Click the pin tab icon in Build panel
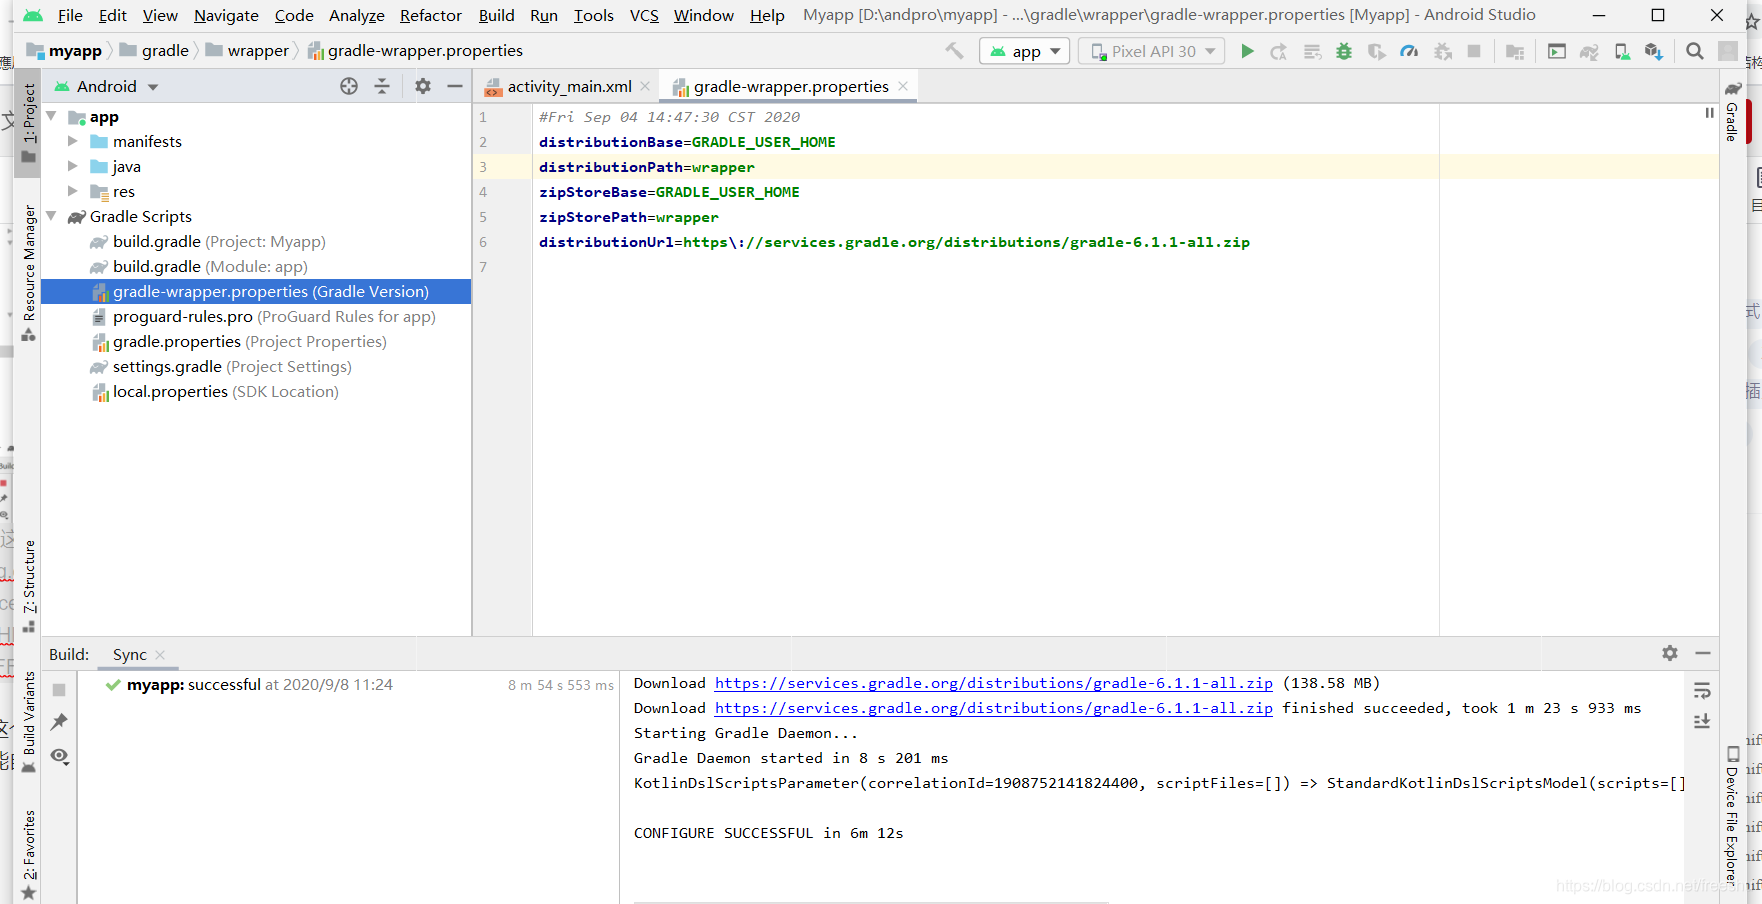The width and height of the screenshot is (1762, 904). point(59,722)
